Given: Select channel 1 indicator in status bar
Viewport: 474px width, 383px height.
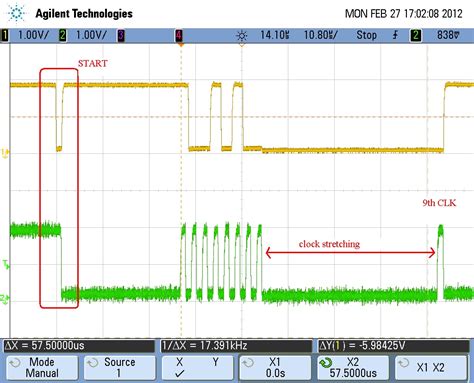Looking at the screenshot, I should pos(5,35).
